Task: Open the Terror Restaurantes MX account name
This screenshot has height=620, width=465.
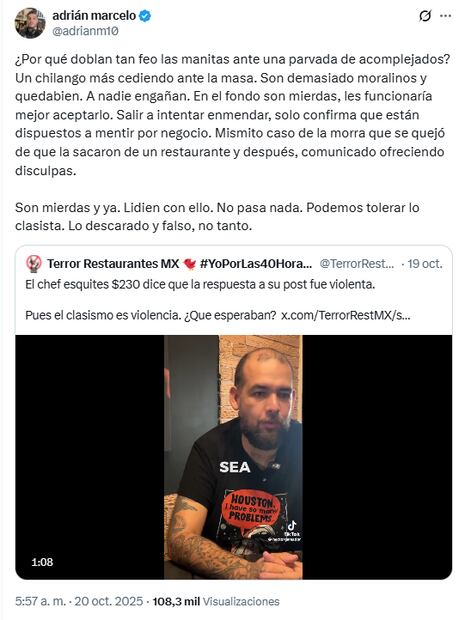Action: click(x=113, y=264)
